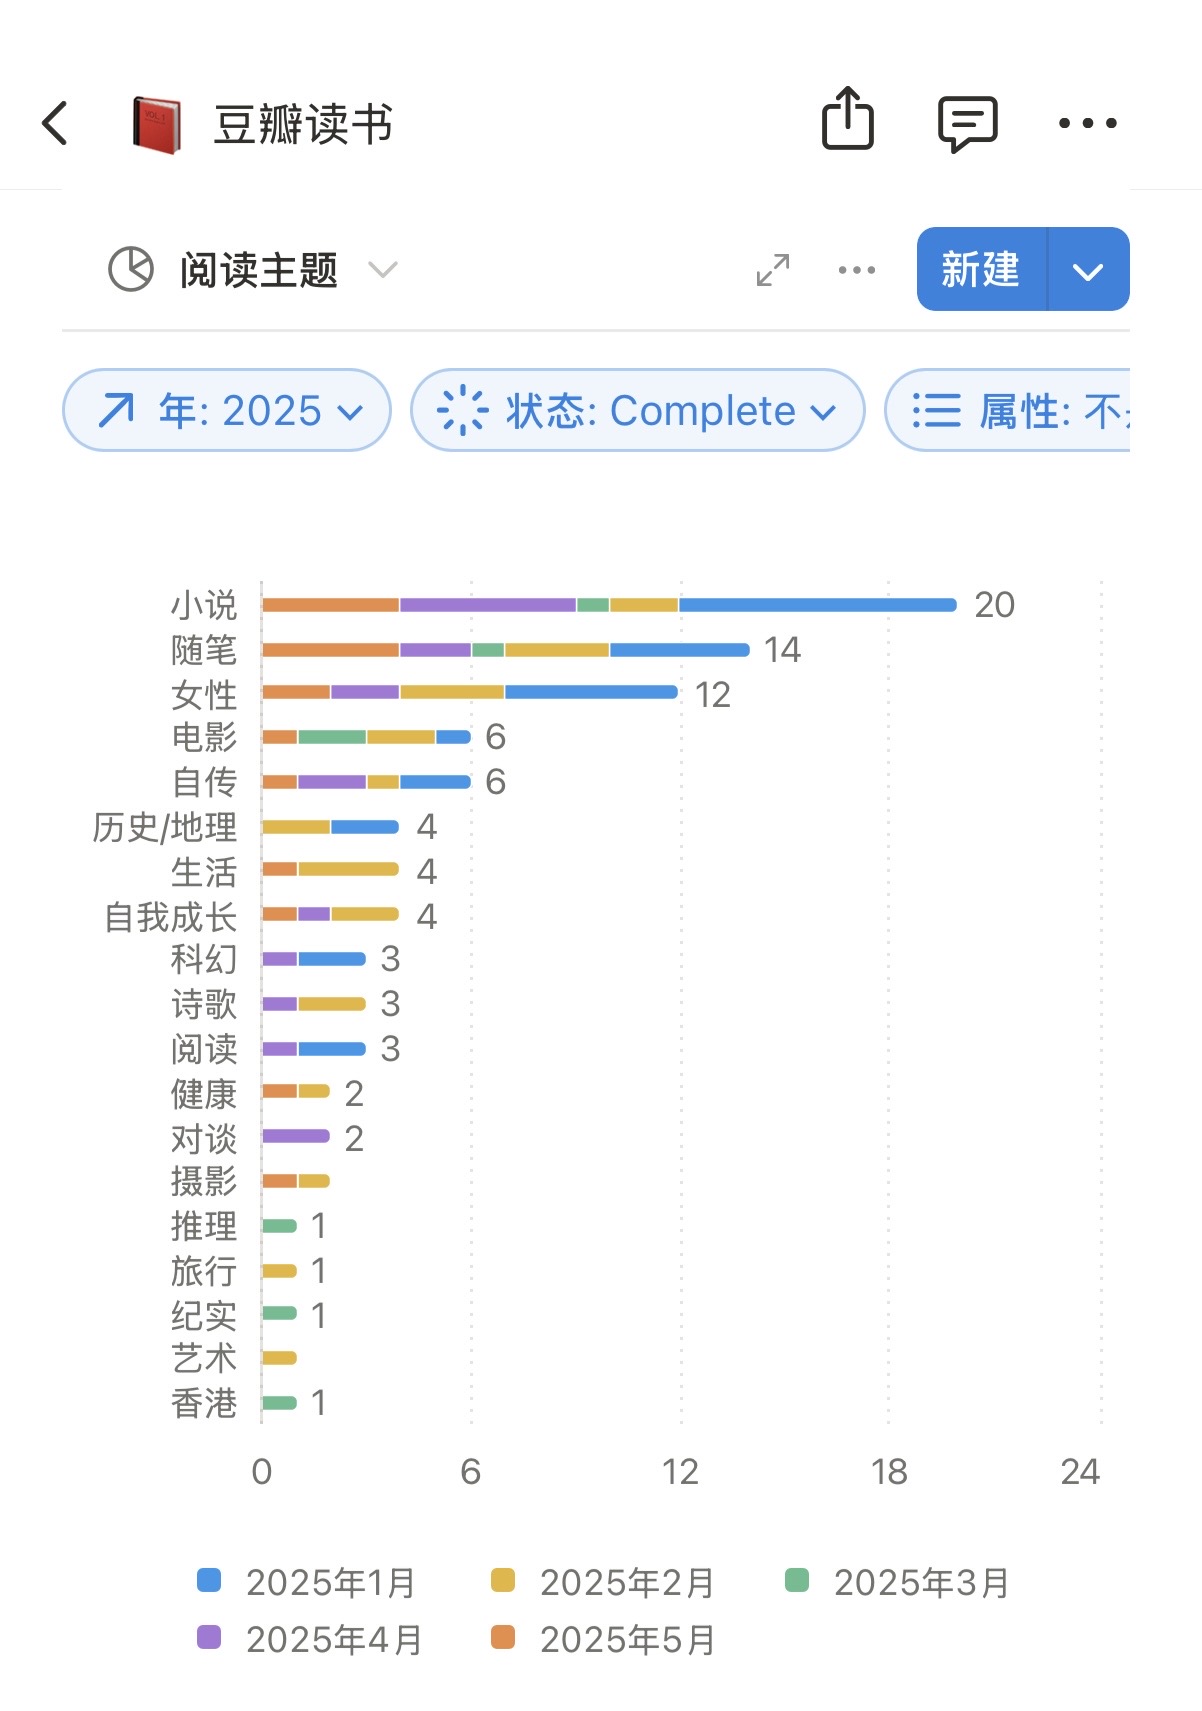Tap the pie chart view icon
This screenshot has height=1711, width=1202.
pos(131,269)
